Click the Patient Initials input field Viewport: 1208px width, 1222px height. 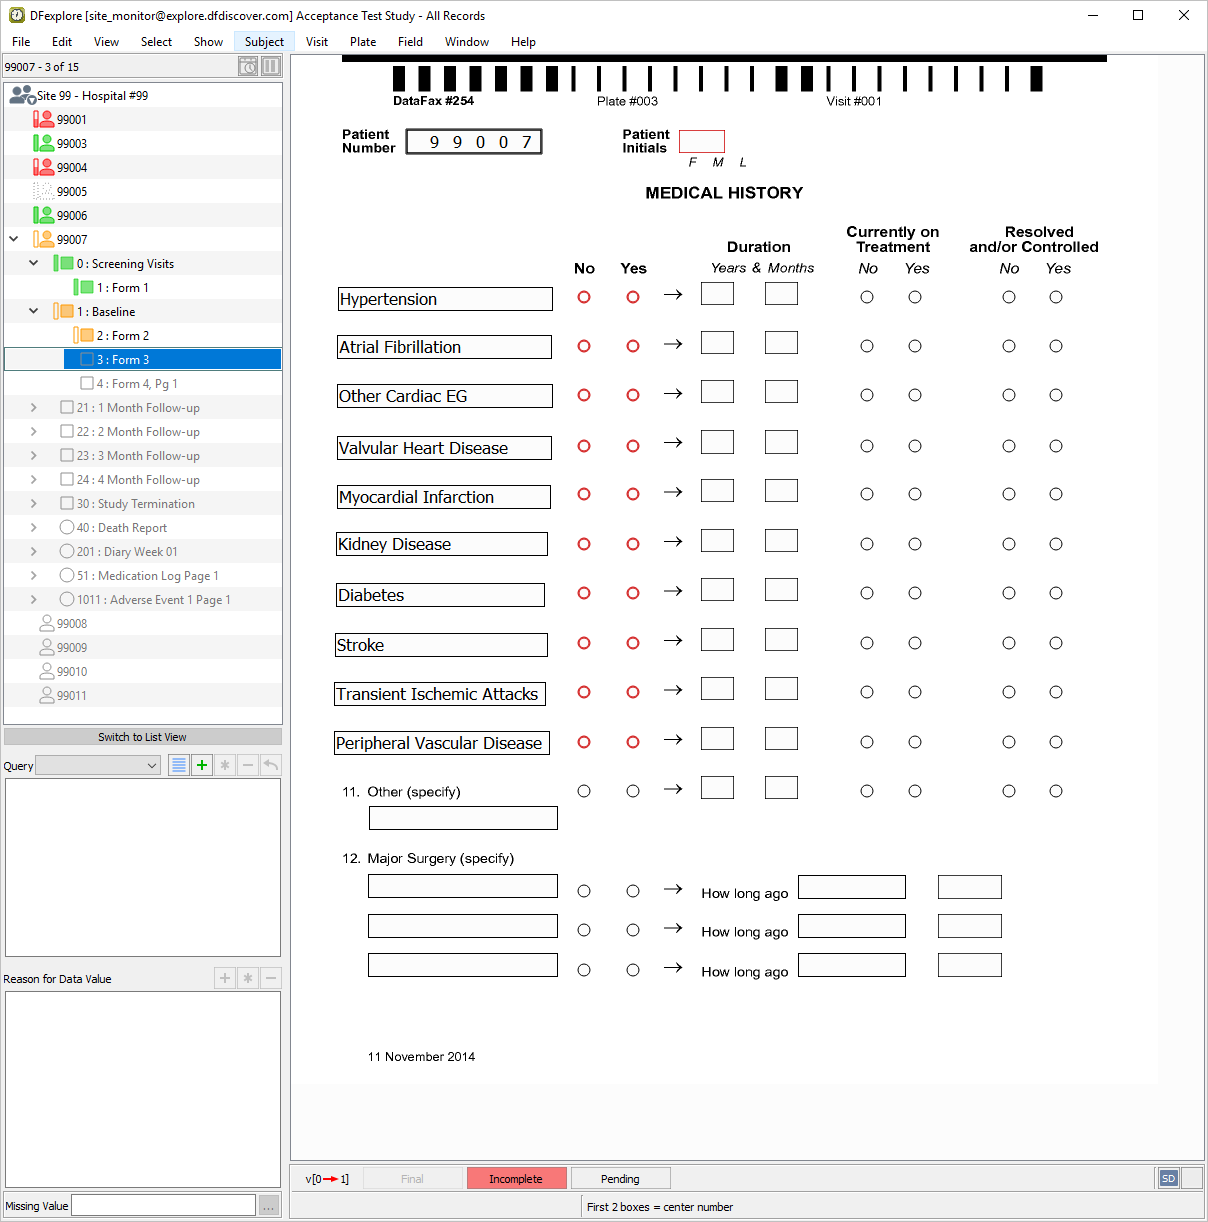point(702,141)
